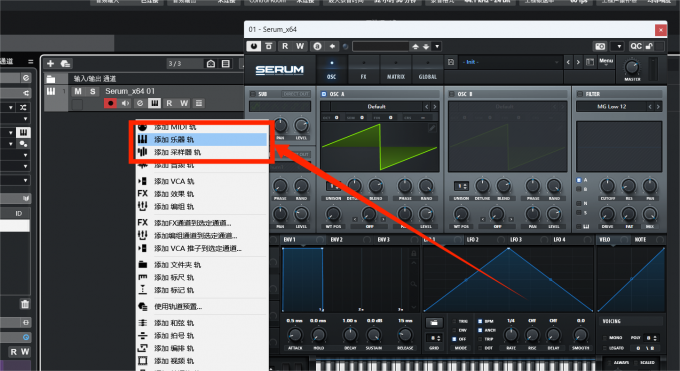Screen dimensions: 680x371
Task: Click the Serum logo
Action: click(280, 70)
